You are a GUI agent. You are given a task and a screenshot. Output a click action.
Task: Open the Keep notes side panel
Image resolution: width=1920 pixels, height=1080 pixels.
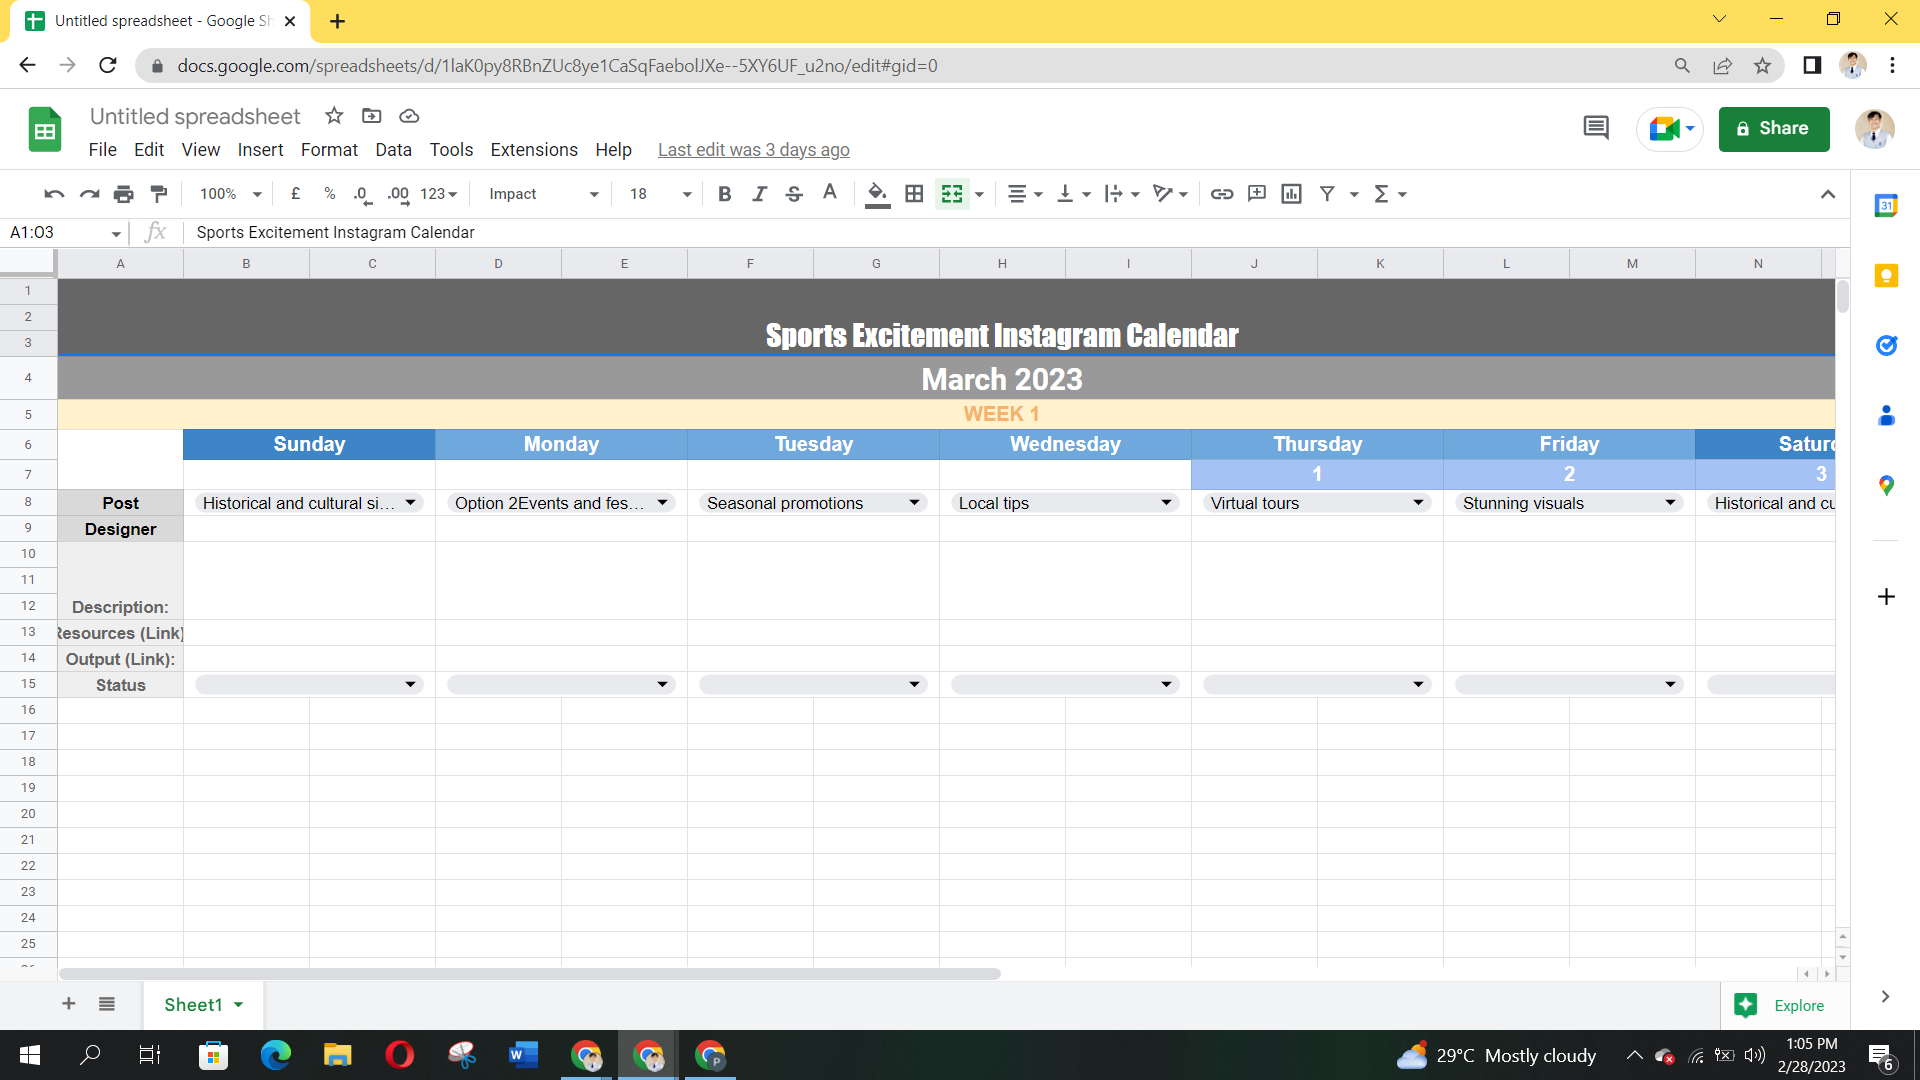pyautogui.click(x=1886, y=276)
